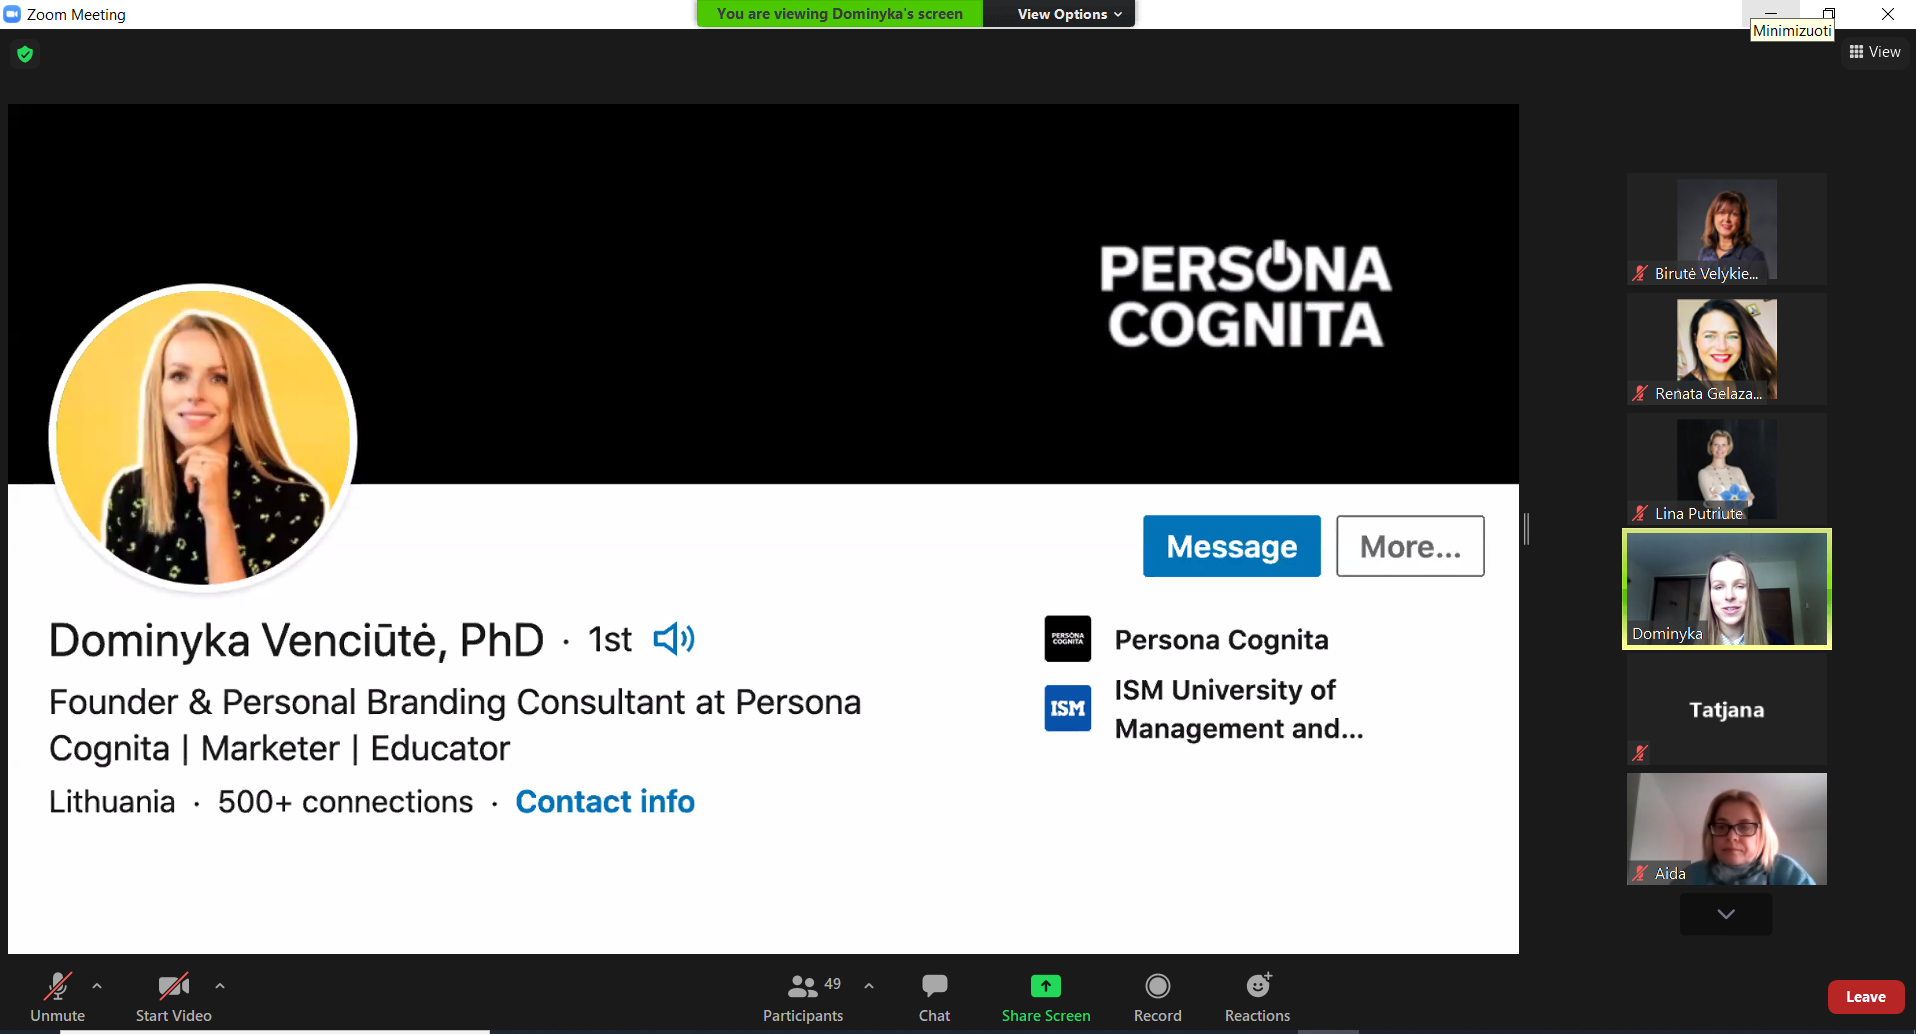Unmute the microphone in Zoom
The width and height of the screenshot is (1916, 1034).
[x=57, y=997]
